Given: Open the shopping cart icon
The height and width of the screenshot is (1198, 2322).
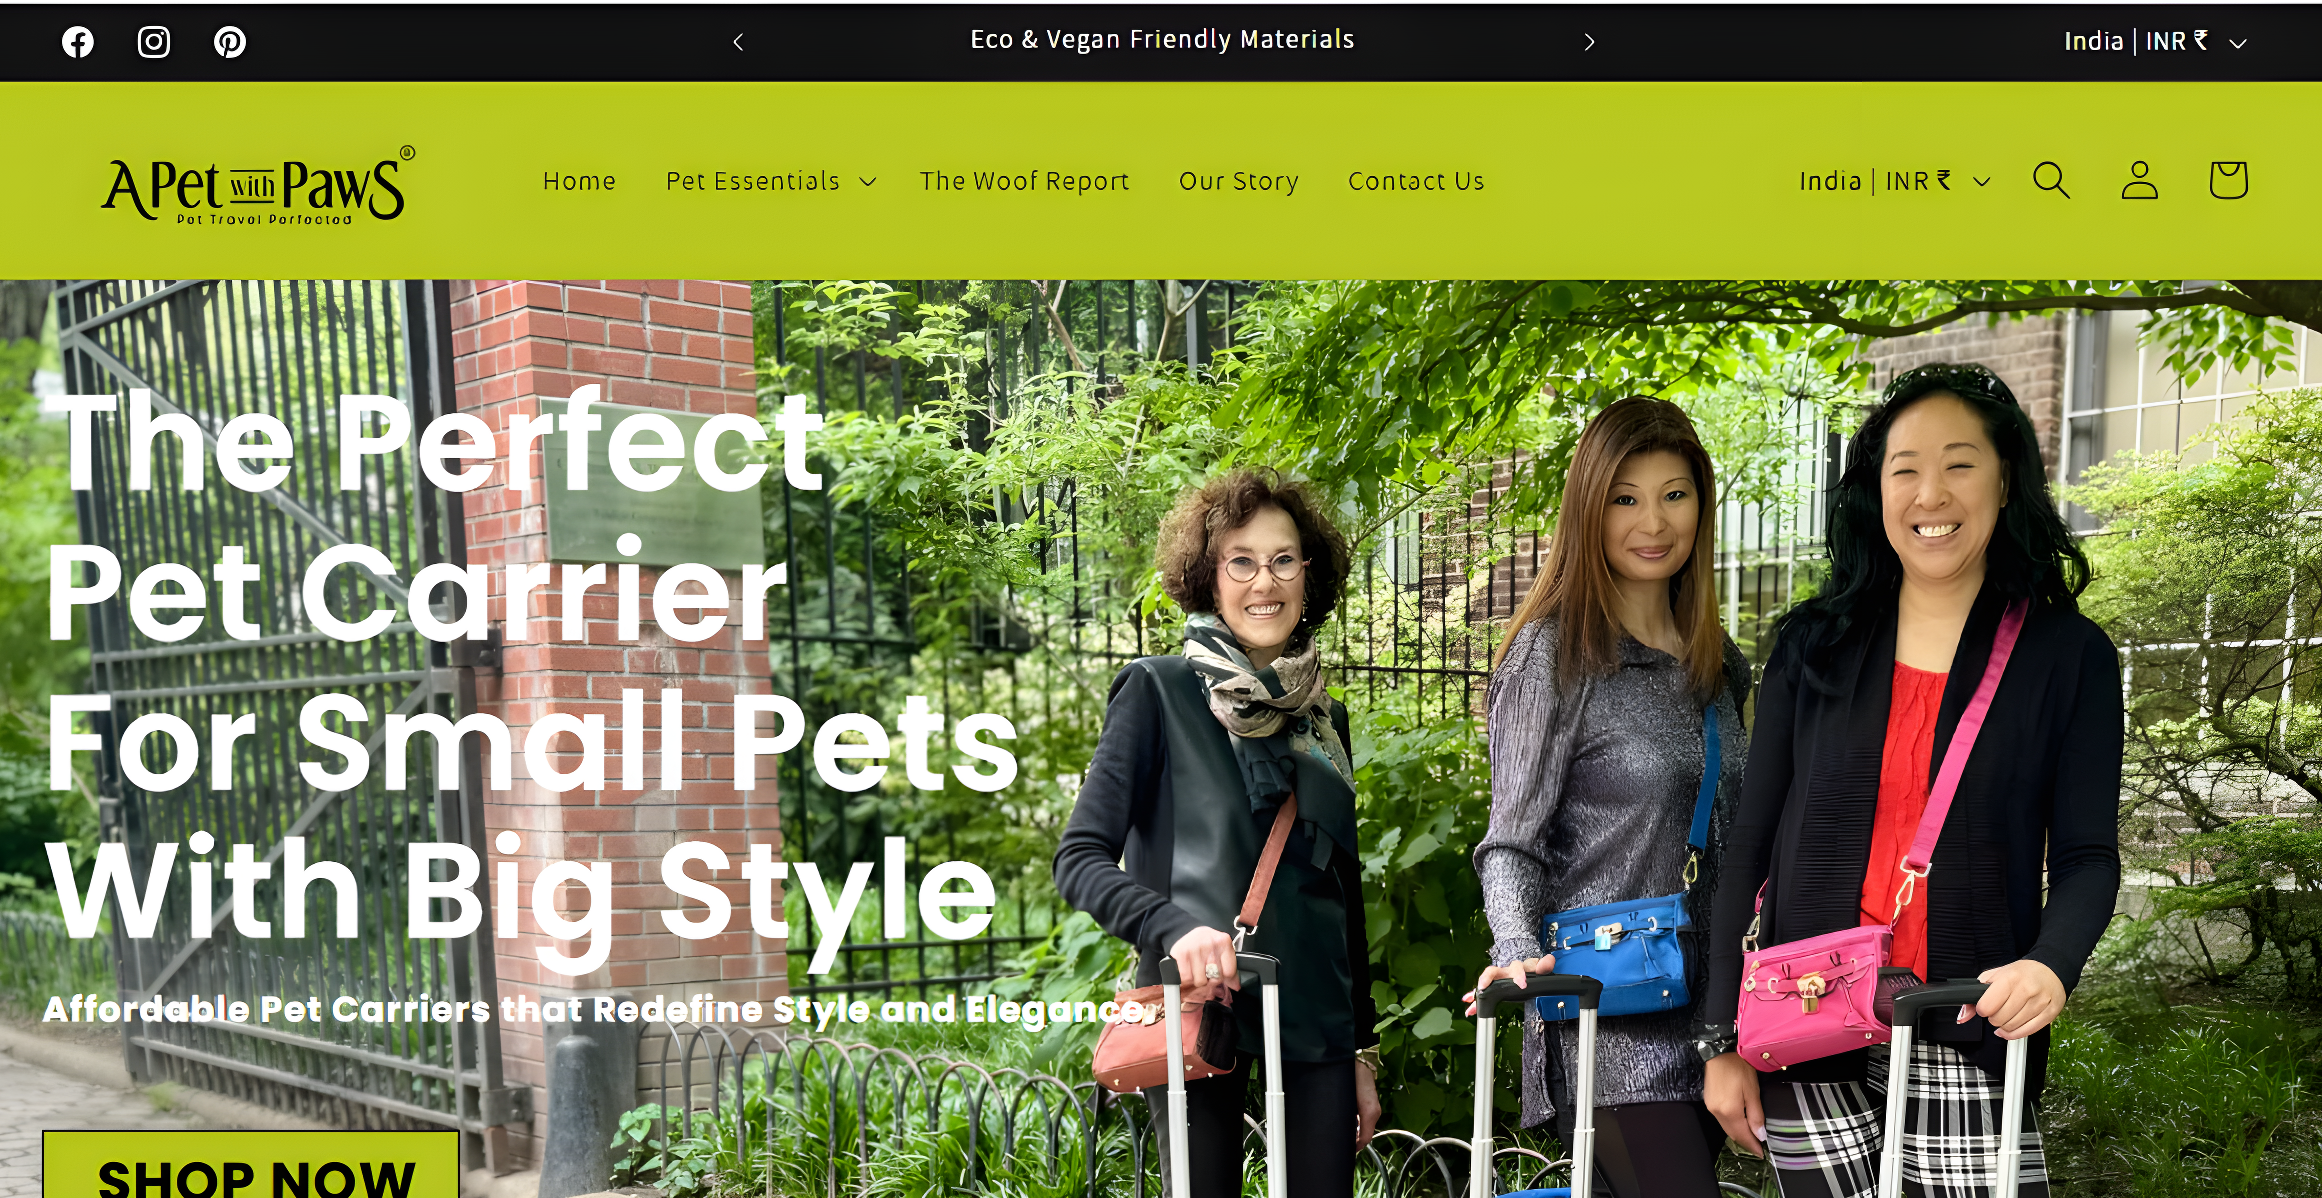Looking at the screenshot, I should (x=2228, y=181).
